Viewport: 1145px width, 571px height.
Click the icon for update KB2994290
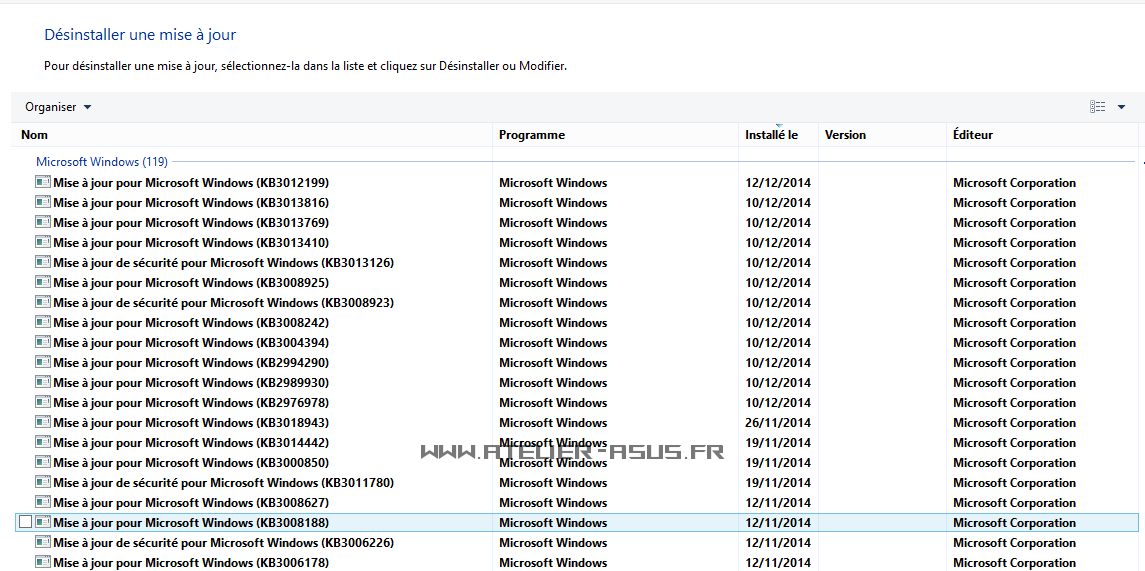click(x=43, y=362)
